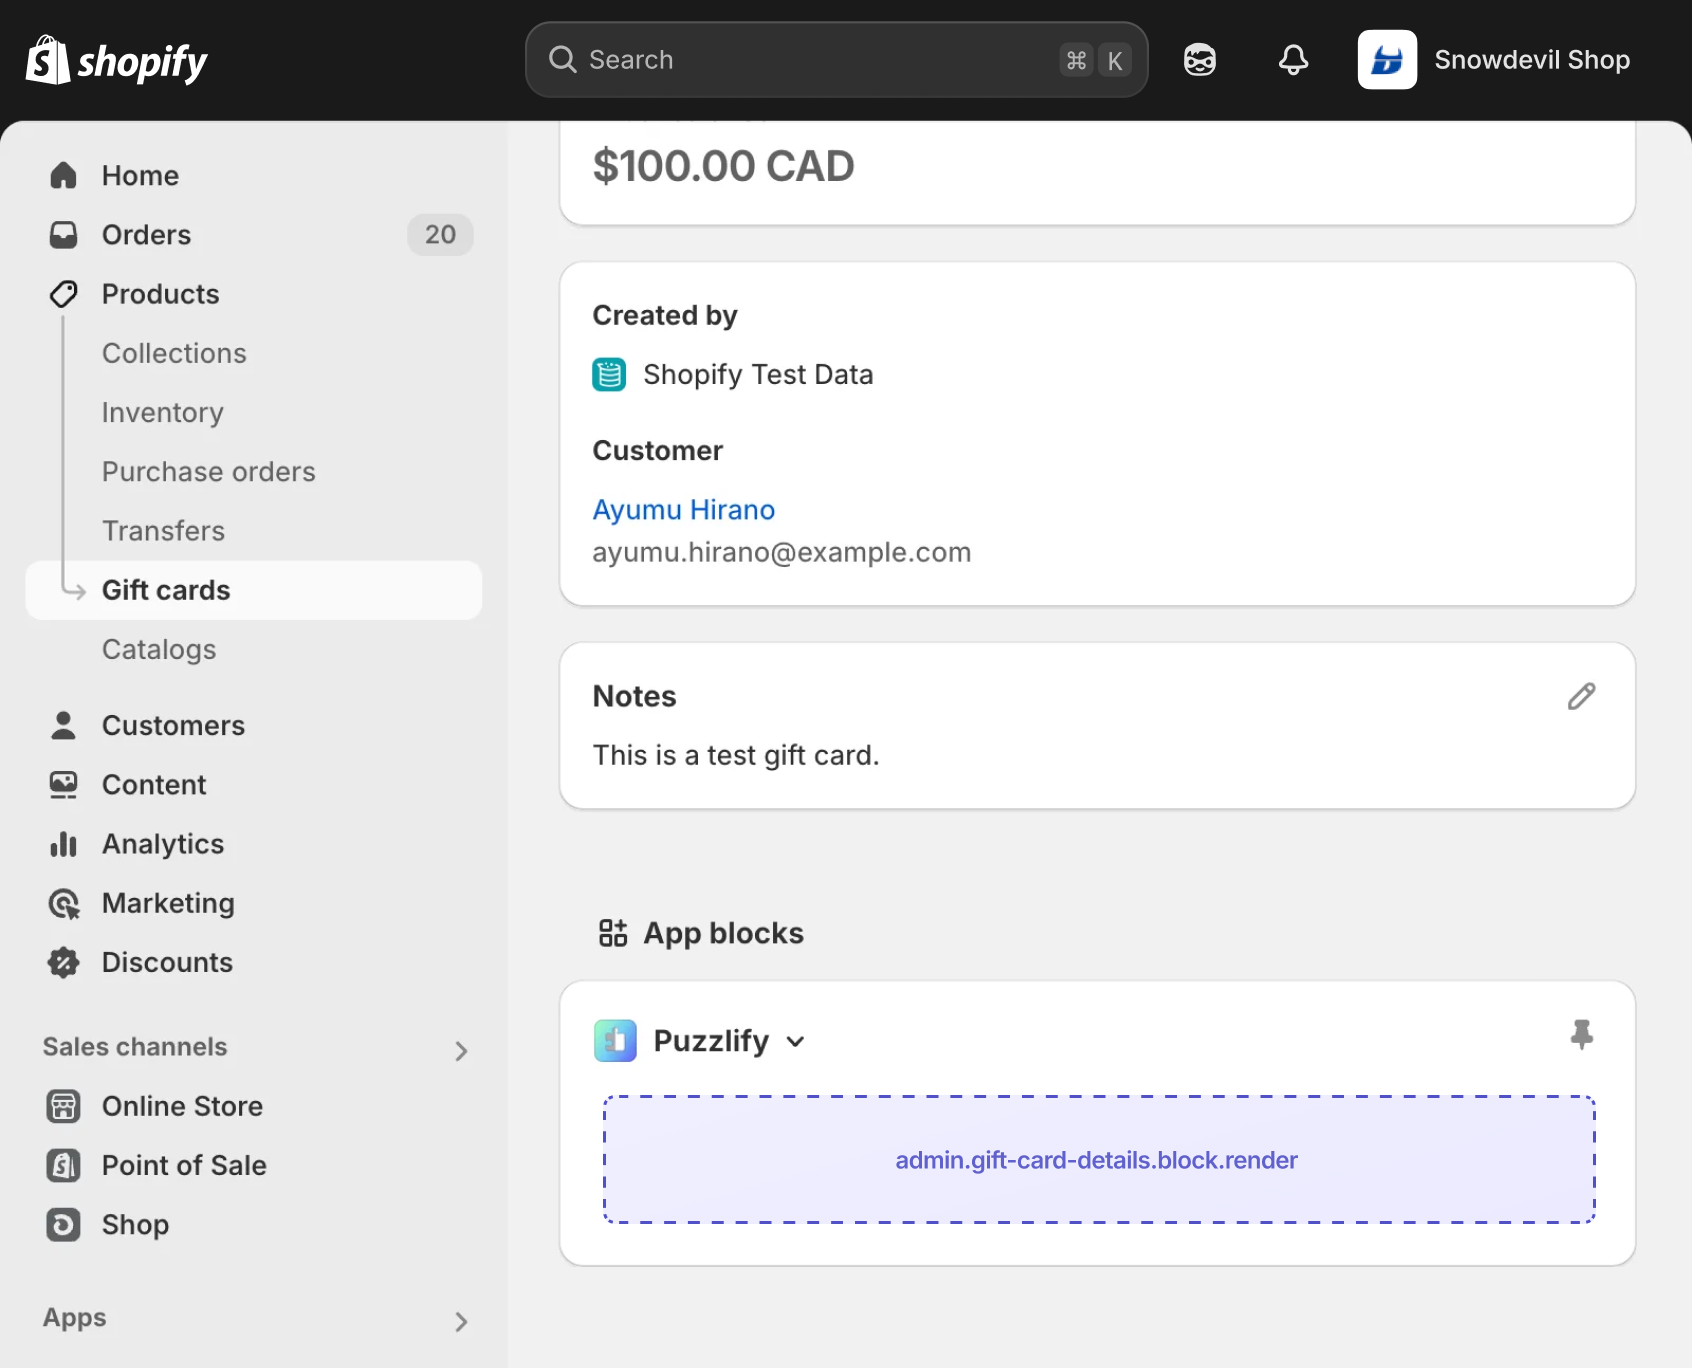Open the Snowdevil Shop account menu
Viewport: 1692px width, 1368px height.
click(x=1494, y=60)
